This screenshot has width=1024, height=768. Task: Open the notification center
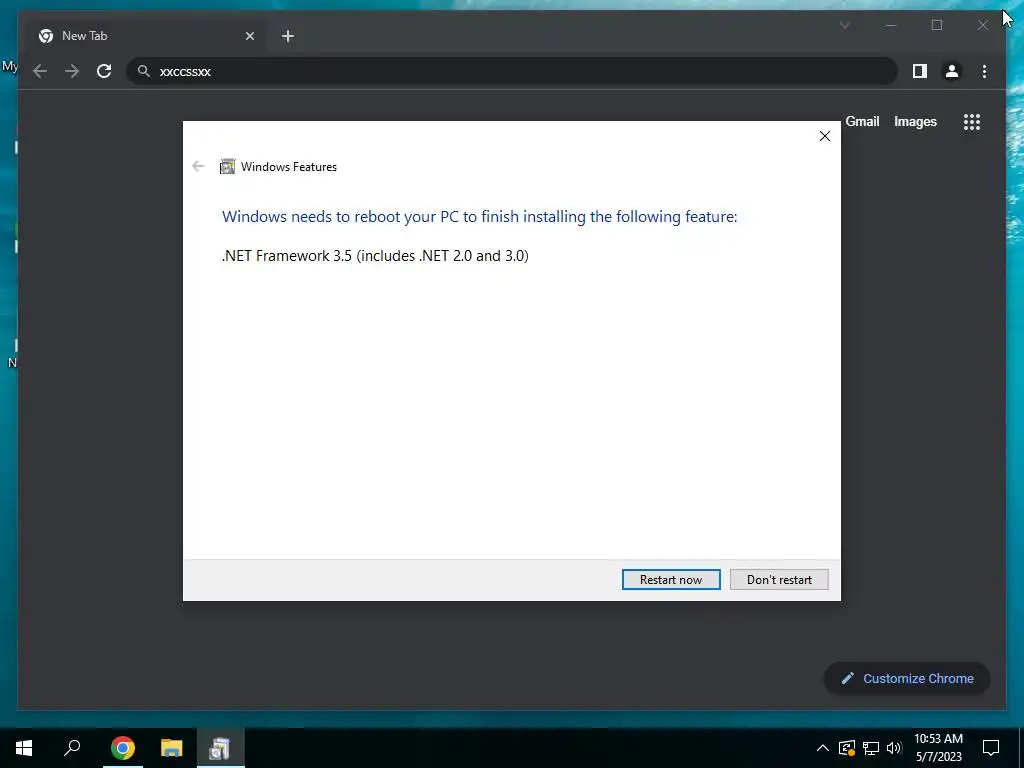(x=991, y=748)
